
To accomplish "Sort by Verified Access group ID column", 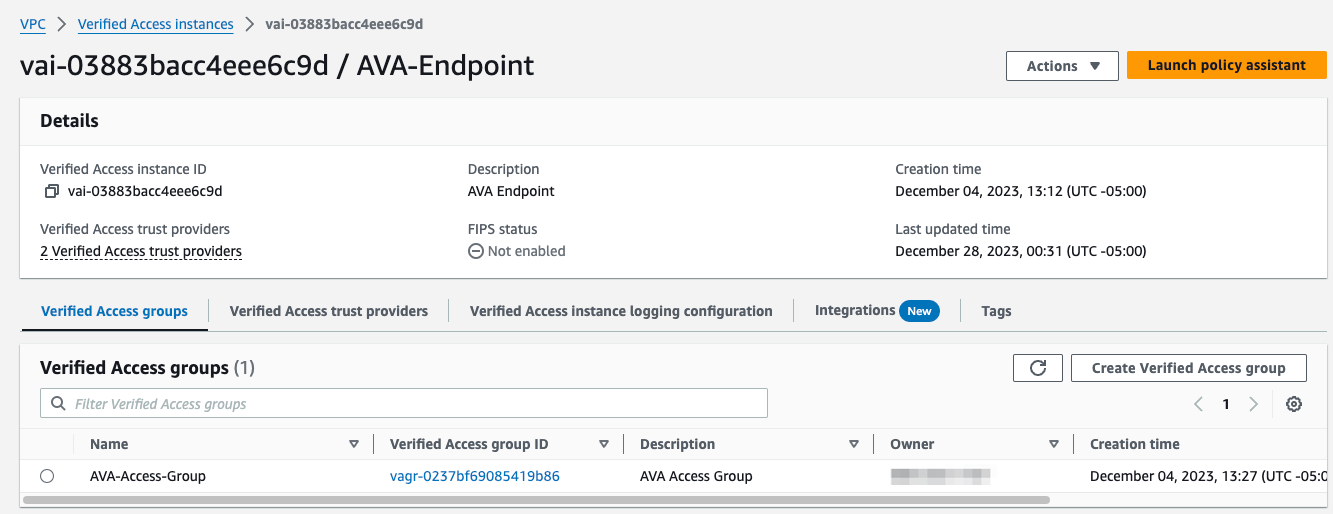I will 603,444.
